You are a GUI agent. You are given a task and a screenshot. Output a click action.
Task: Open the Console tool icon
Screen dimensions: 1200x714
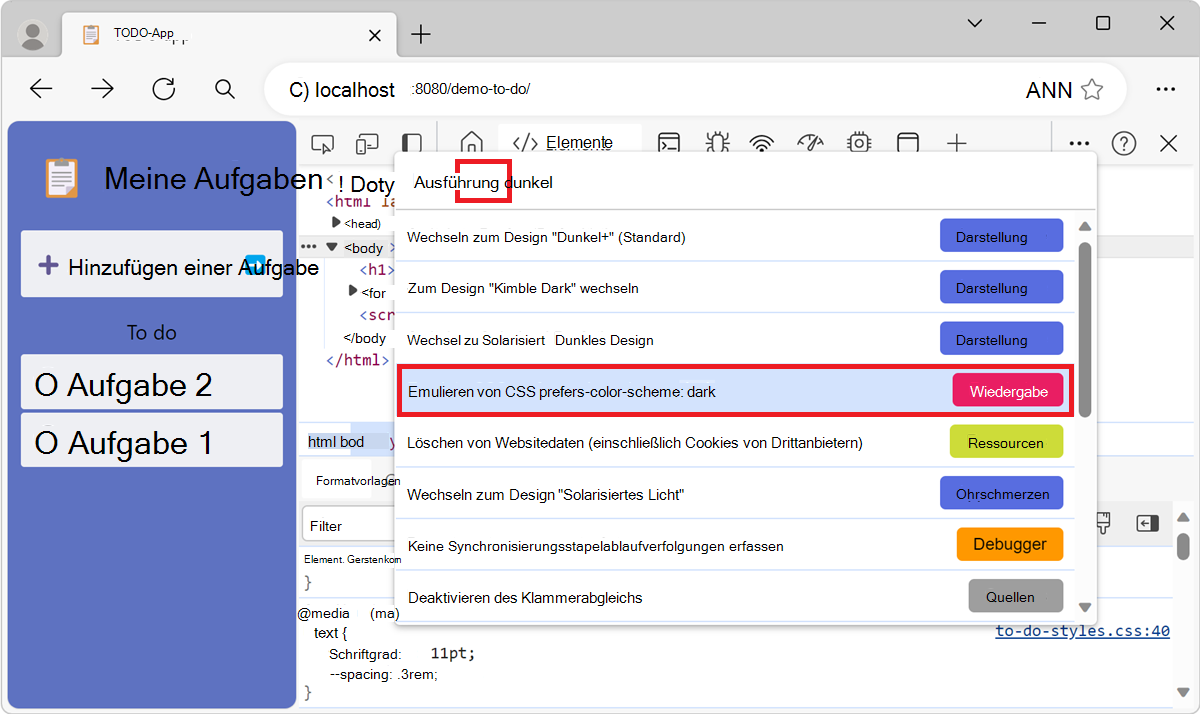pyautogui.click(x=669, y=144)
